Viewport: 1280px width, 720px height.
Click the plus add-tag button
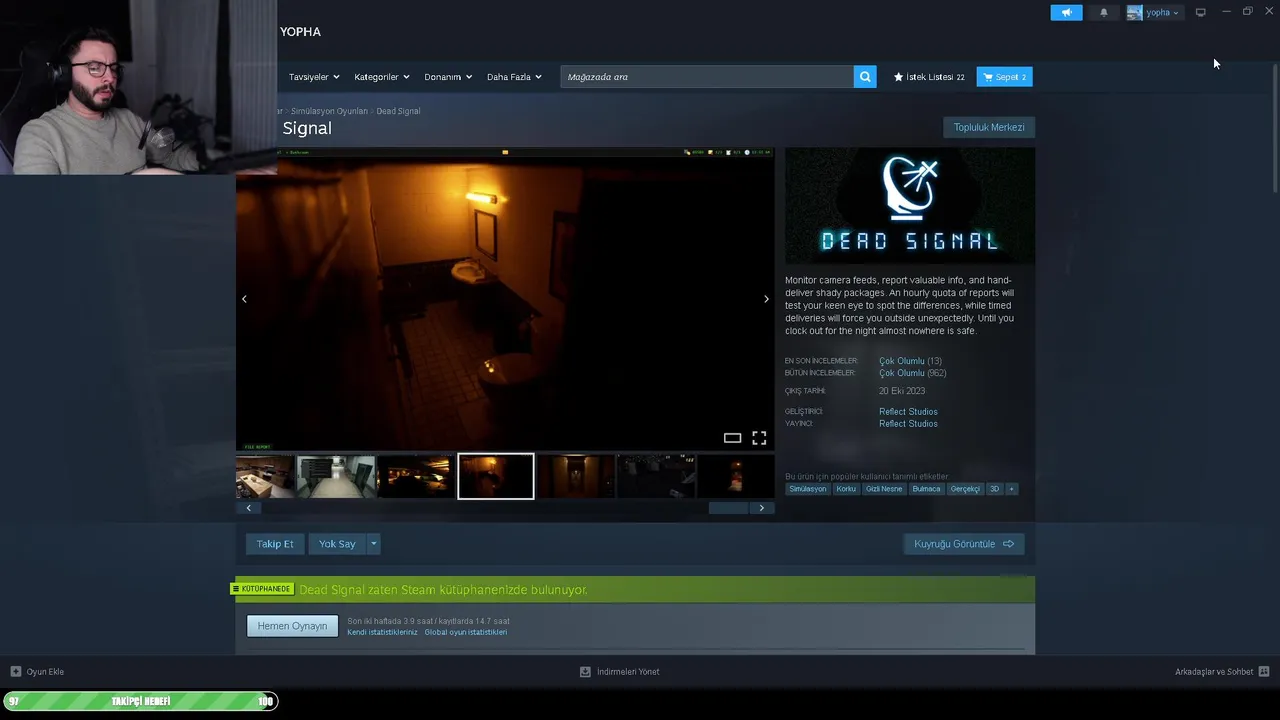point(1011,489)
